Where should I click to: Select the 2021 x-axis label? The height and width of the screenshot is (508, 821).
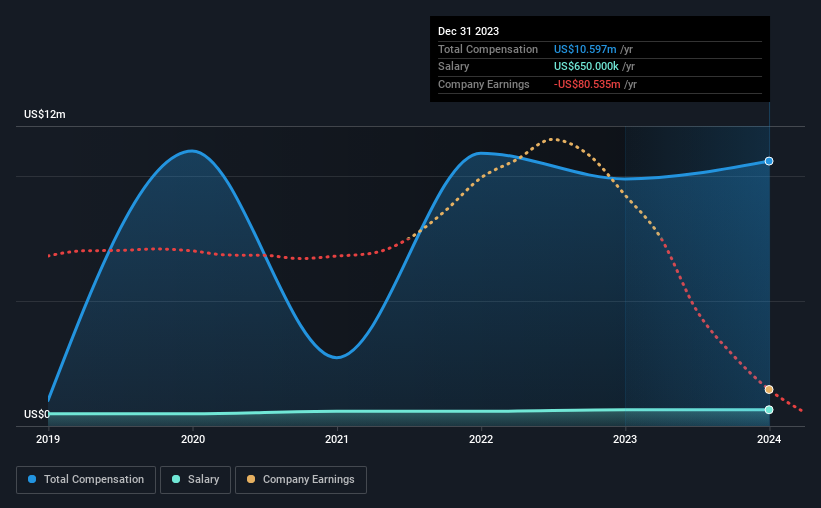[337, 439]
